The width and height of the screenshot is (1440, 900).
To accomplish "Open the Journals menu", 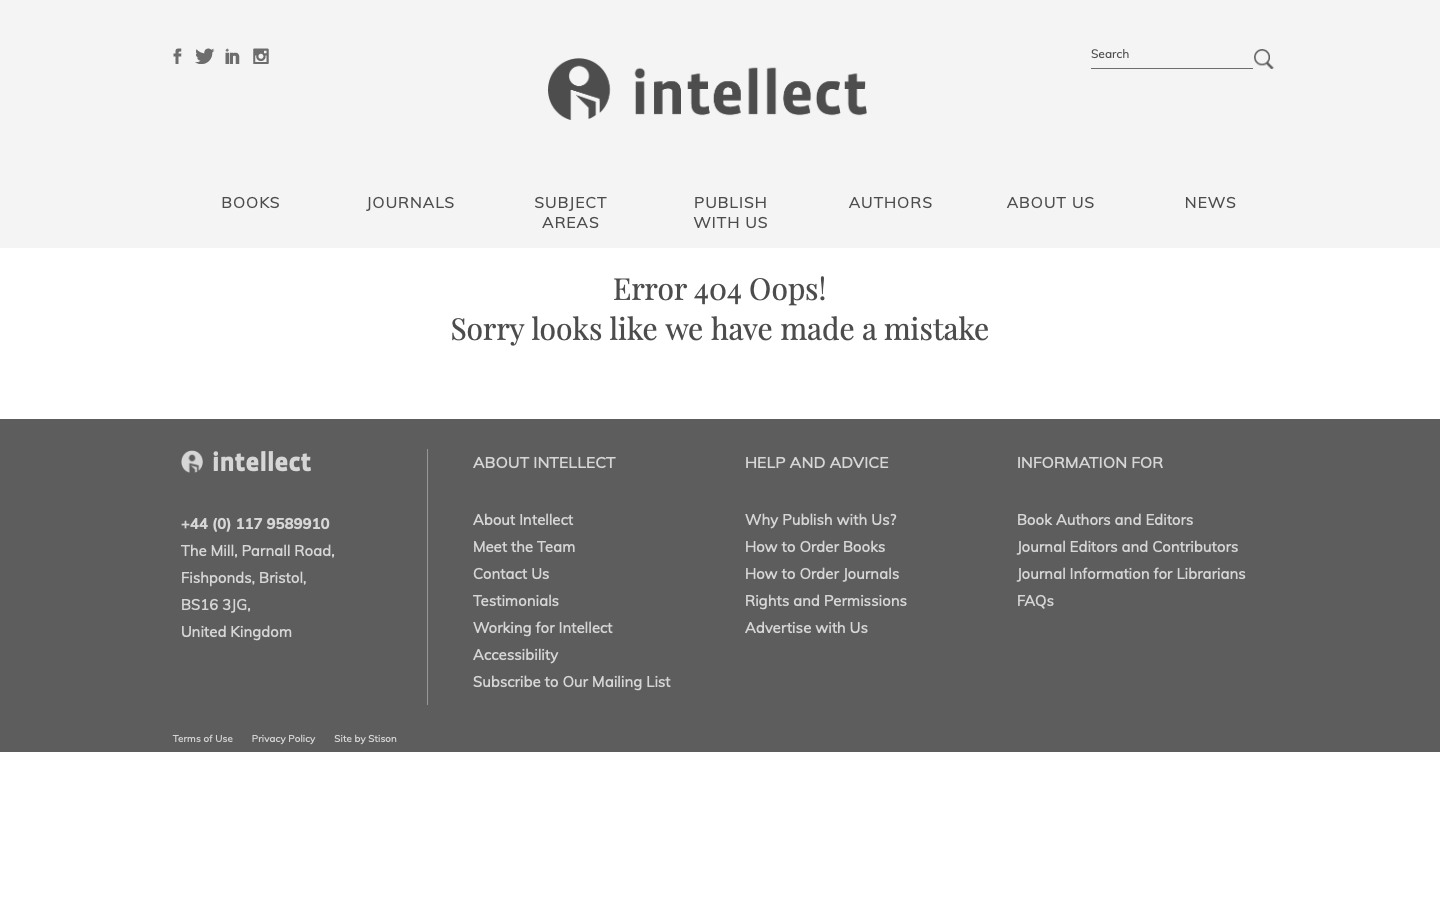I will click(410, 203).
